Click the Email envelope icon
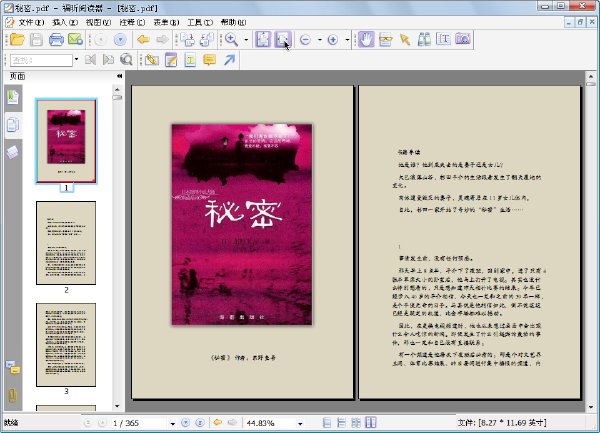 75,39
